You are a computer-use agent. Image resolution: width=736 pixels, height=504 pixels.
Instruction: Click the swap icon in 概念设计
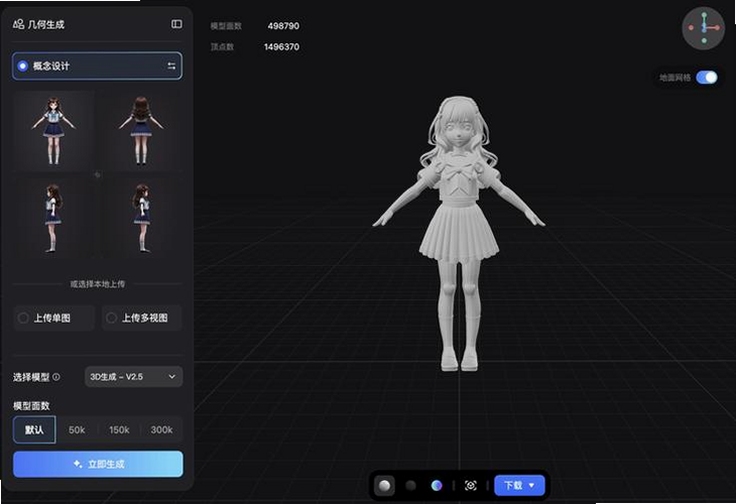point(171,66)
